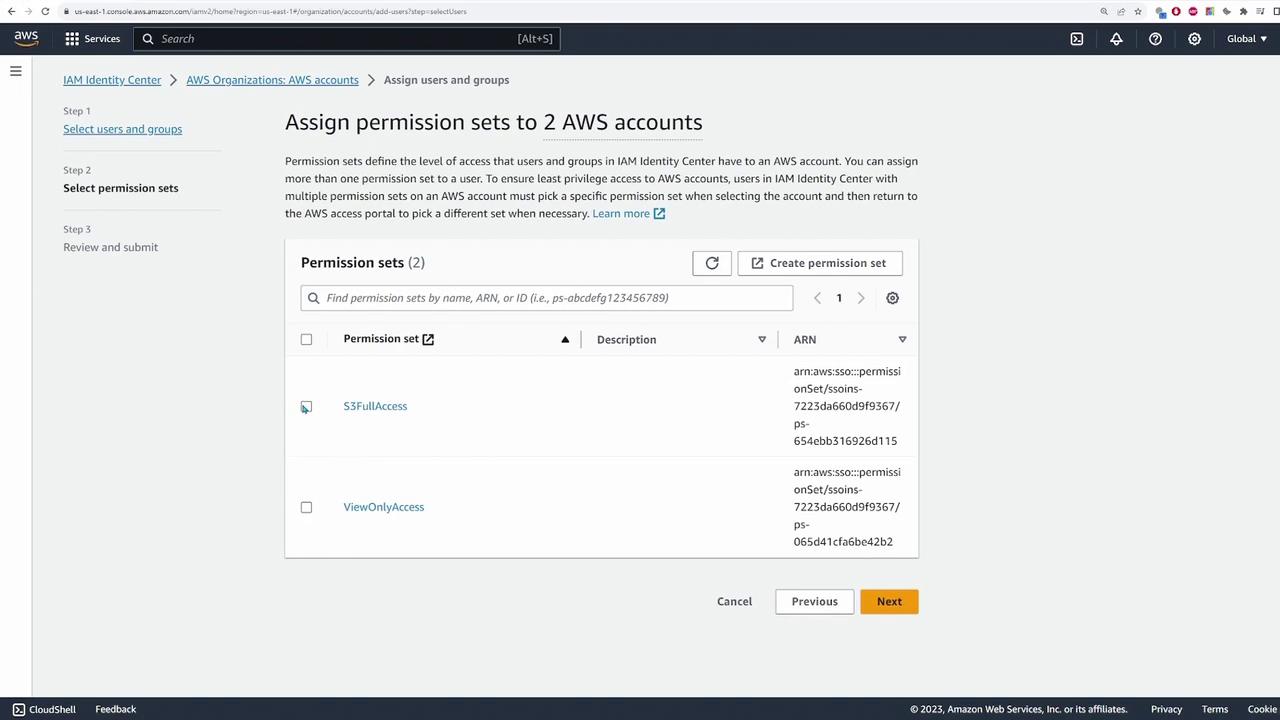Go to IAM Identity Center breadcrumb

[x=112, y=80]
